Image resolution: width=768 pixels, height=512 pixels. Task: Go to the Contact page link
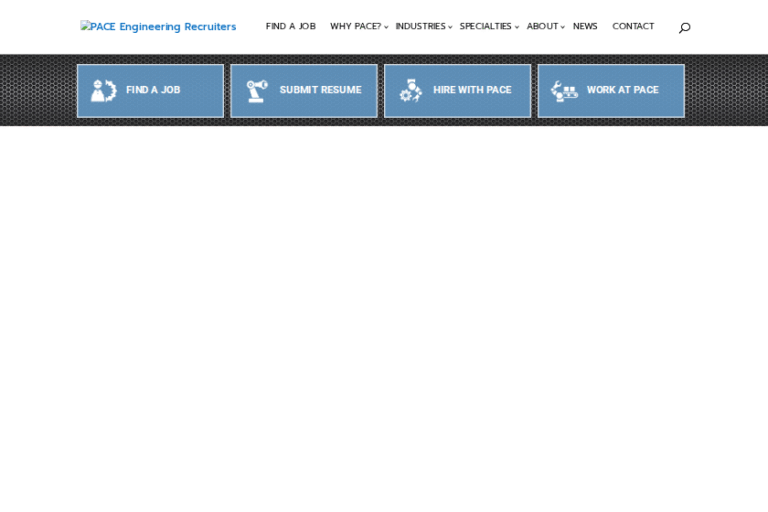point(633,27)
